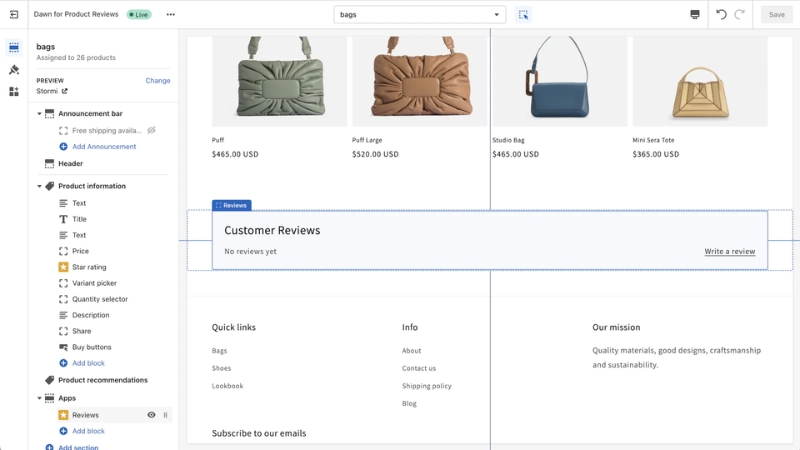Click Add Announcement

point(104,146)
